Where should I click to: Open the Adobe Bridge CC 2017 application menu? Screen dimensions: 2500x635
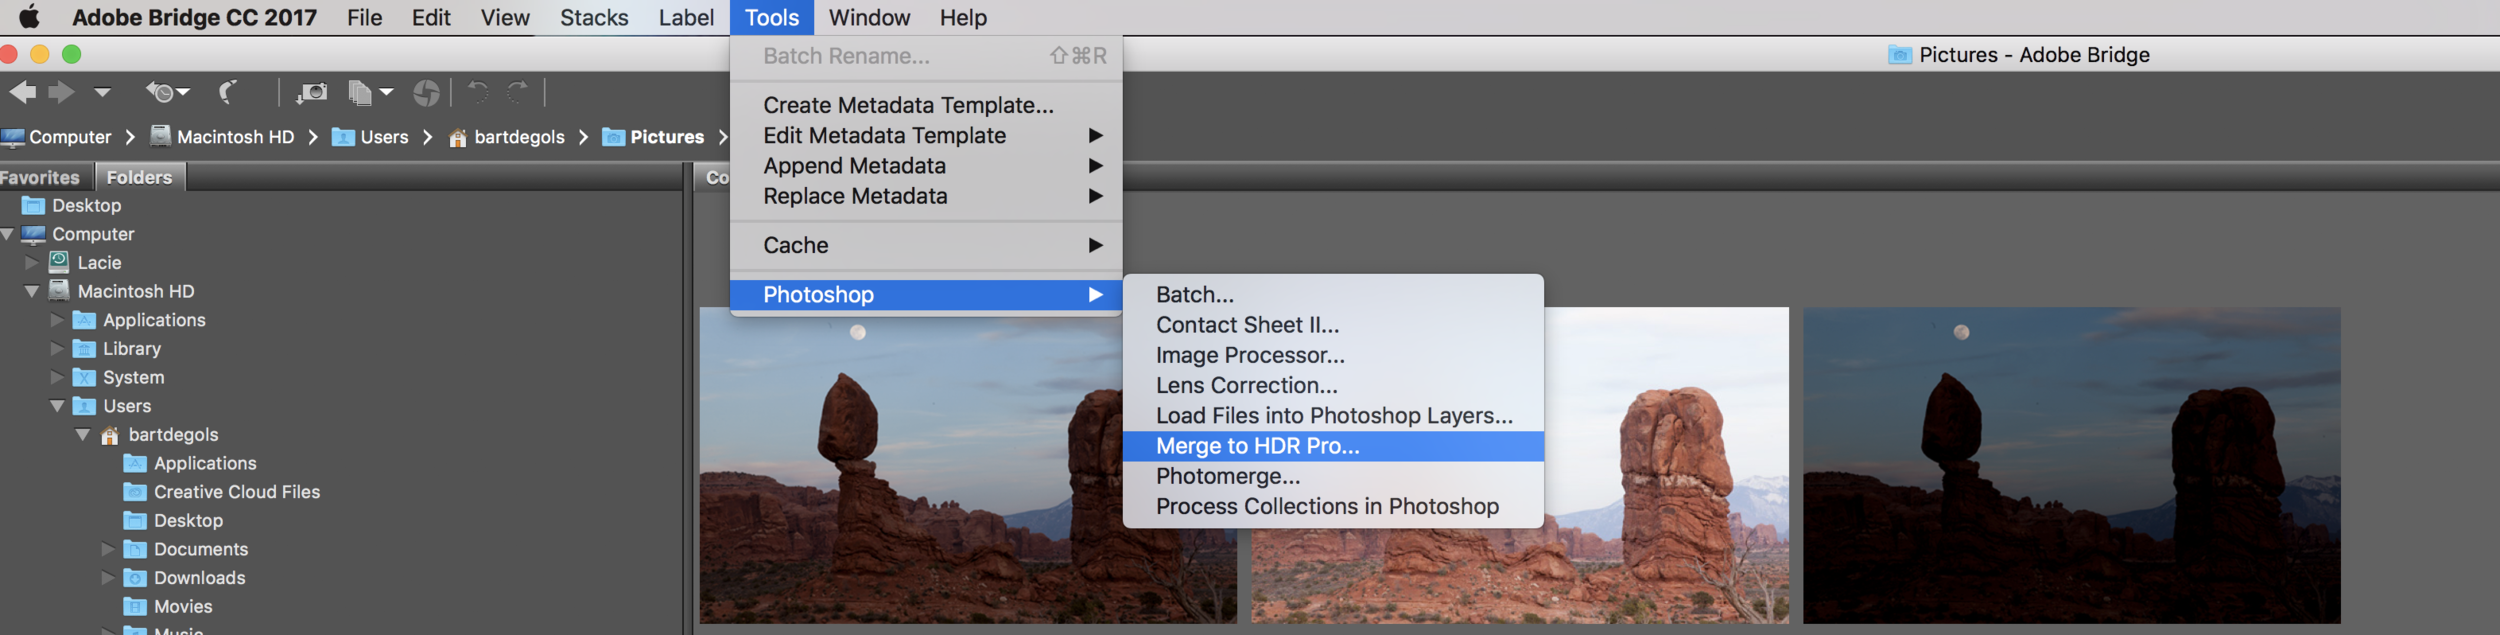[194, 17]
